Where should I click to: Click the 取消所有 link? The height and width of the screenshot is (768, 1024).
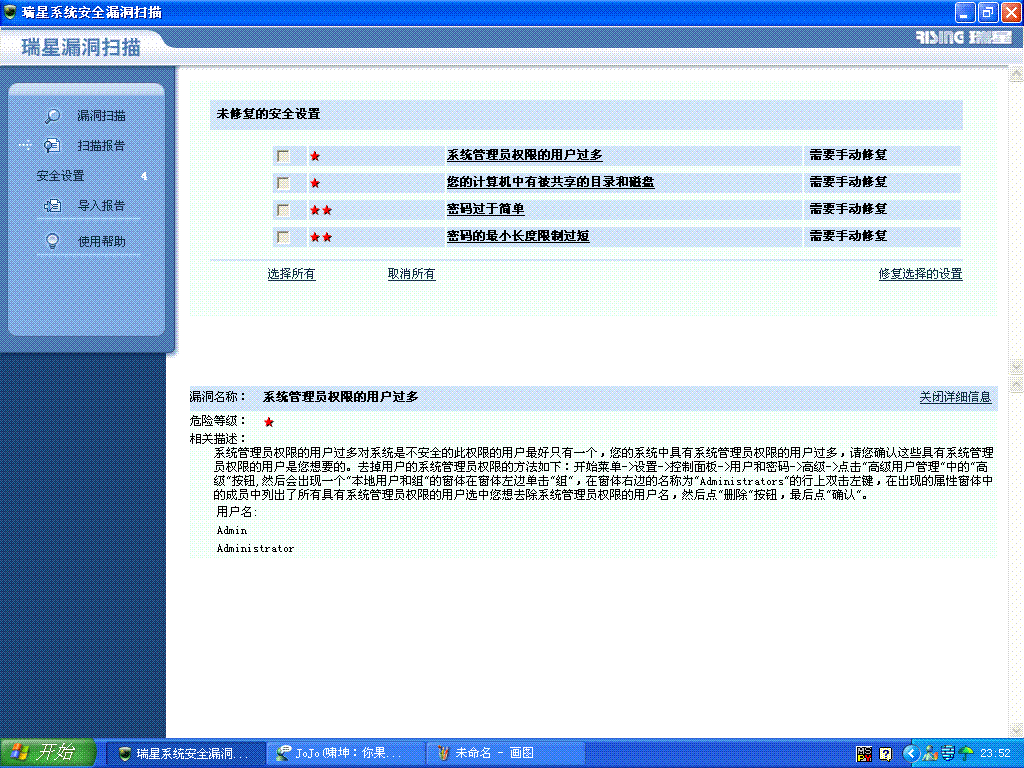[411, 274]
